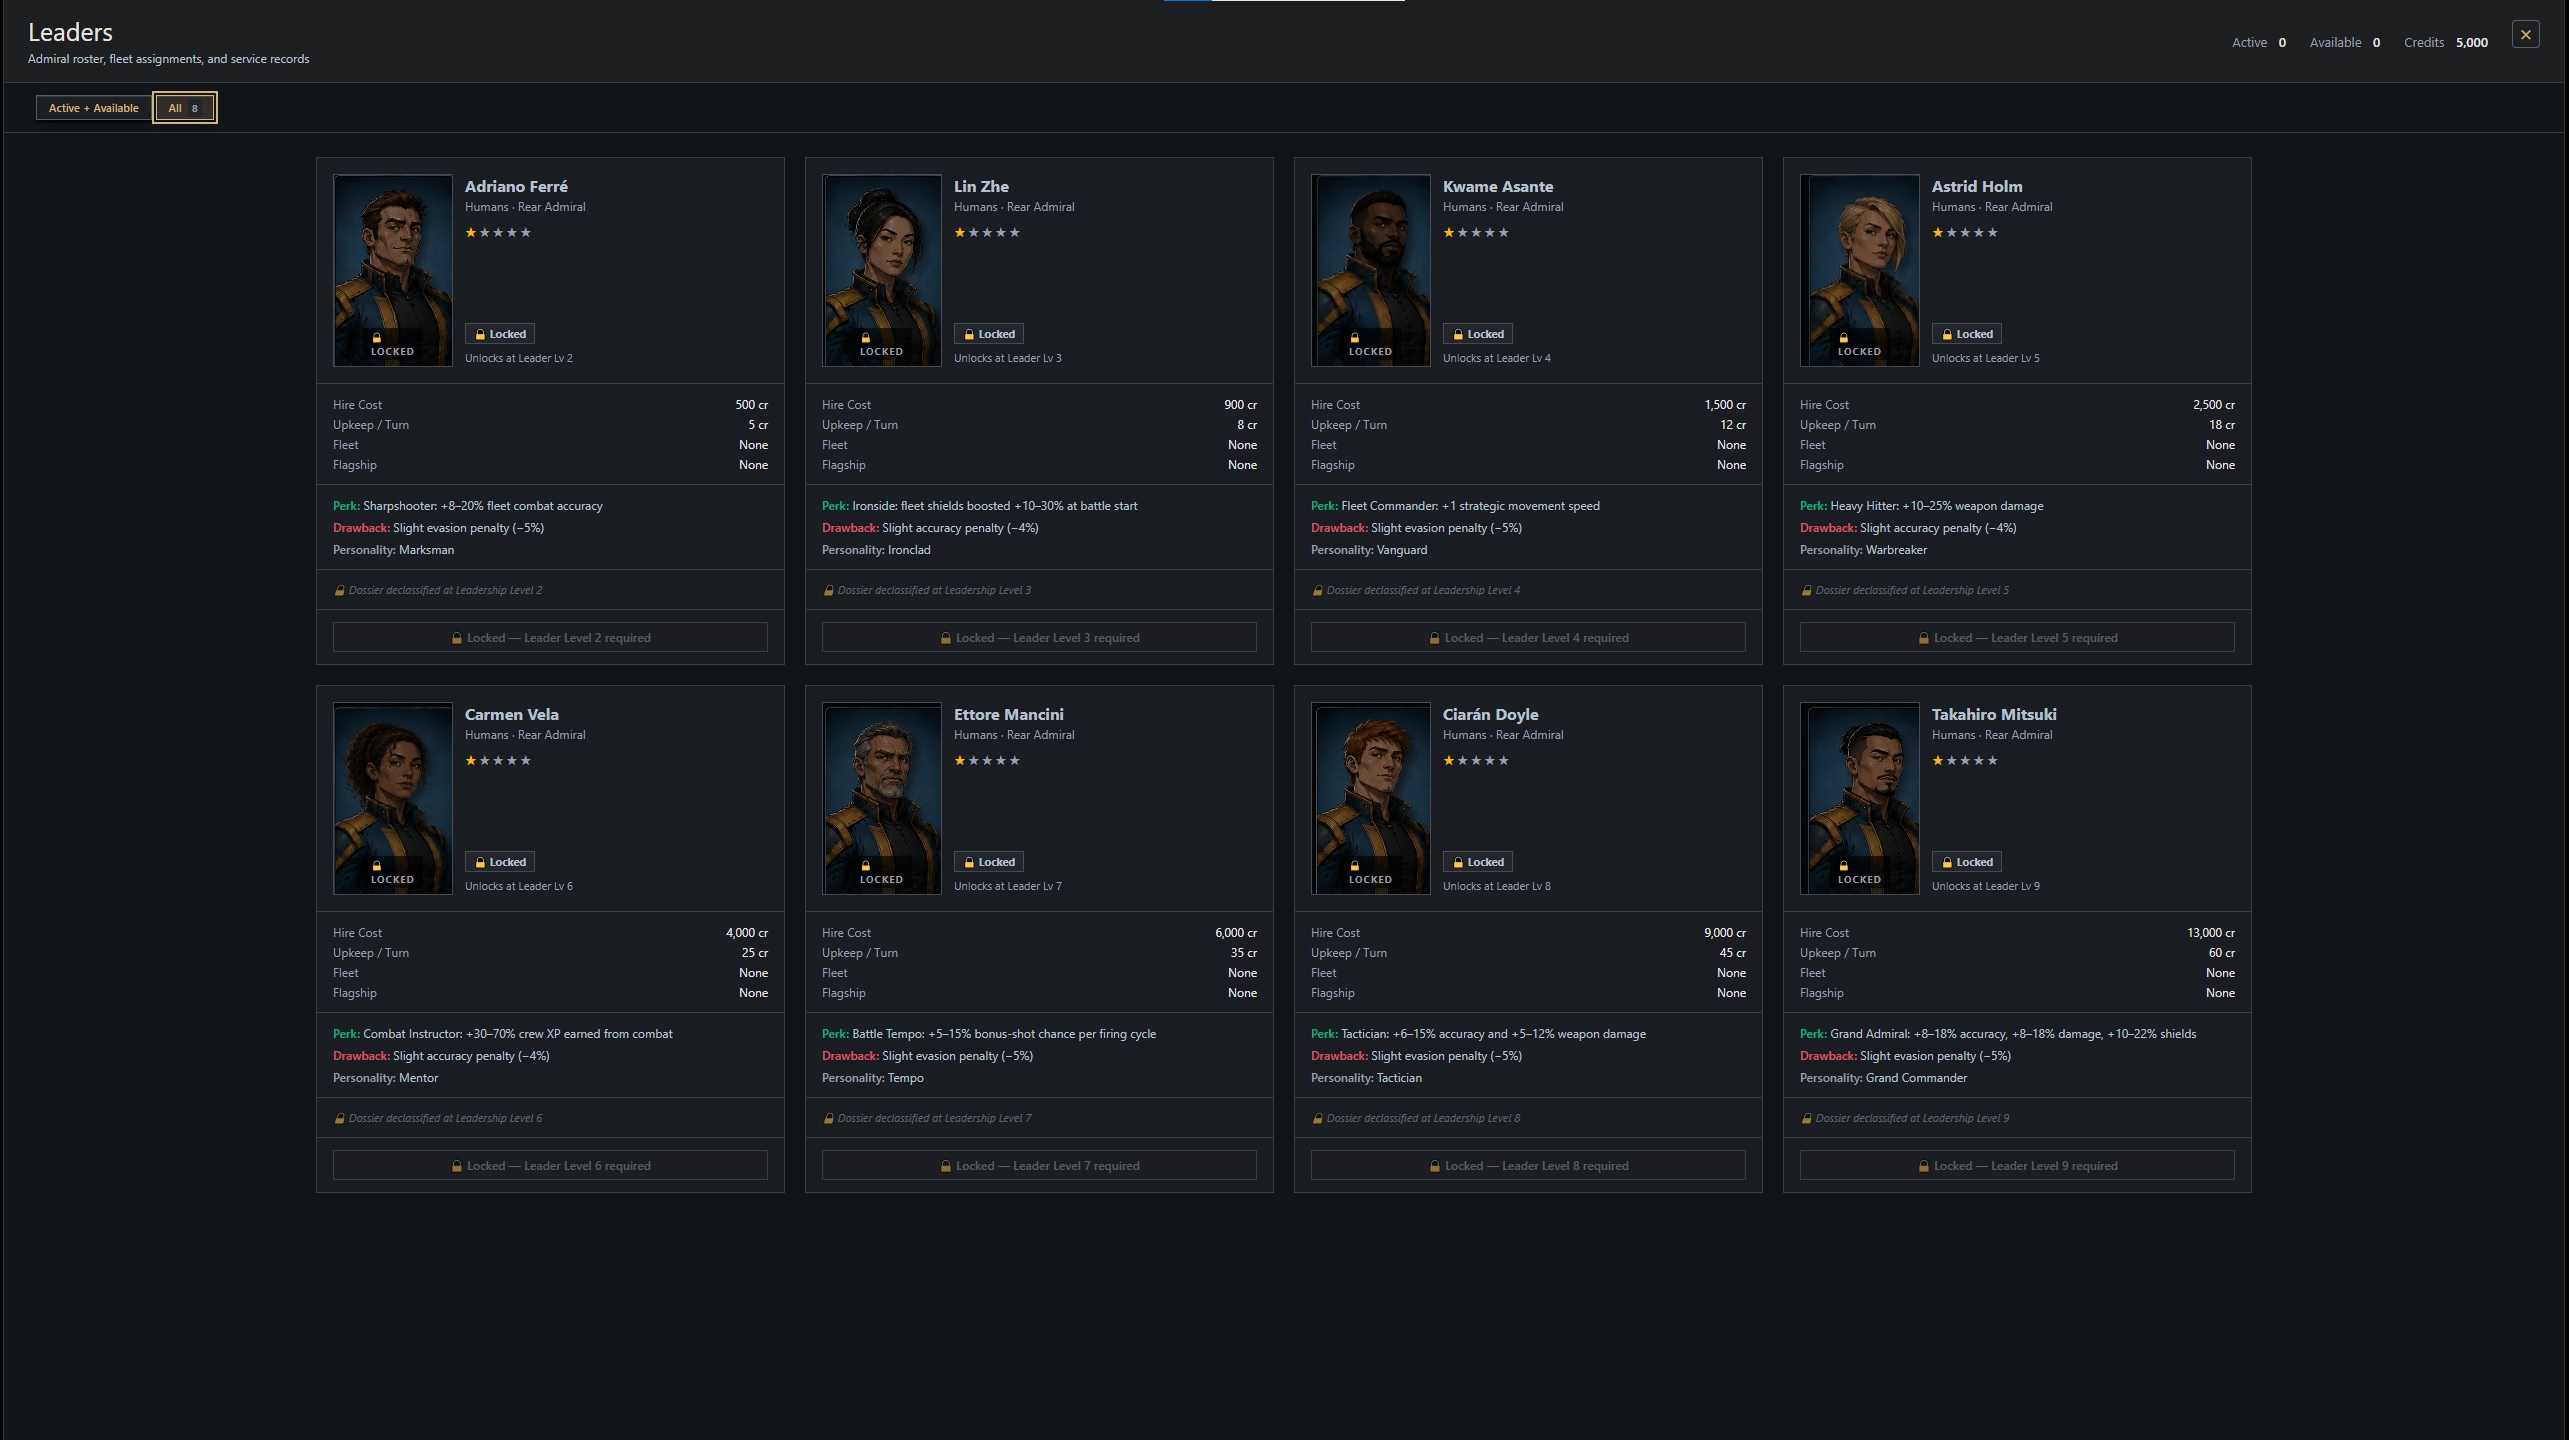Click the Credits 5,000 counter
The width and height of the screenshot is (2569, 1440).
[2446, 43]
